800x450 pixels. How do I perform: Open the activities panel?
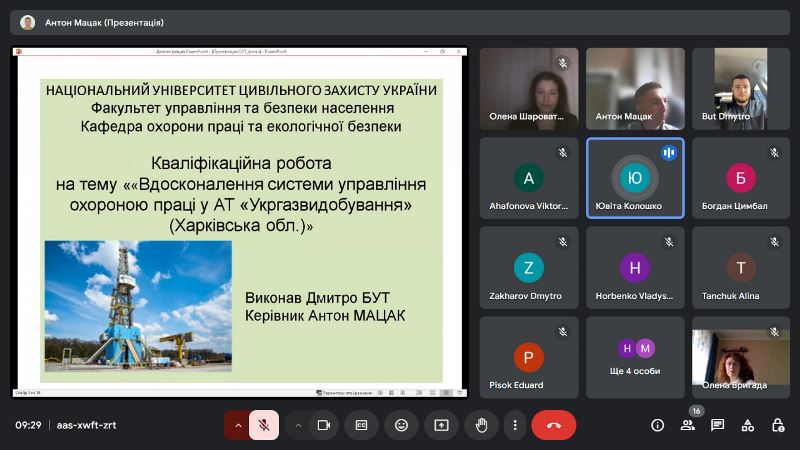(x=747, y=425)
